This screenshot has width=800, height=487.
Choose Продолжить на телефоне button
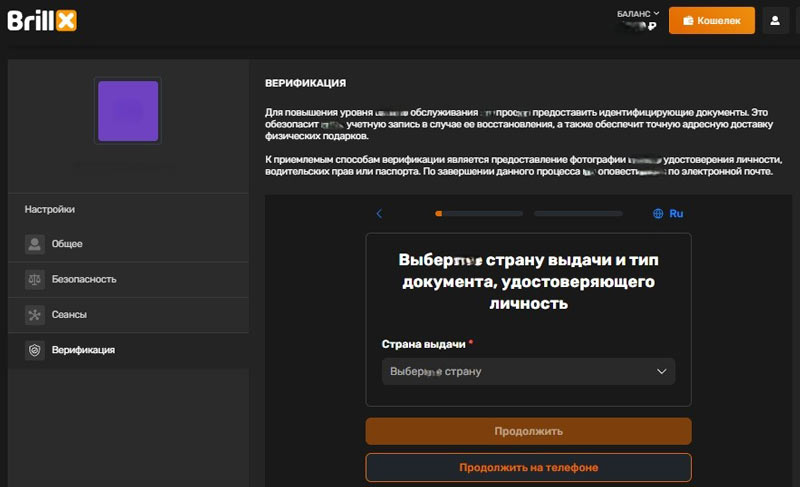(529, 468)
